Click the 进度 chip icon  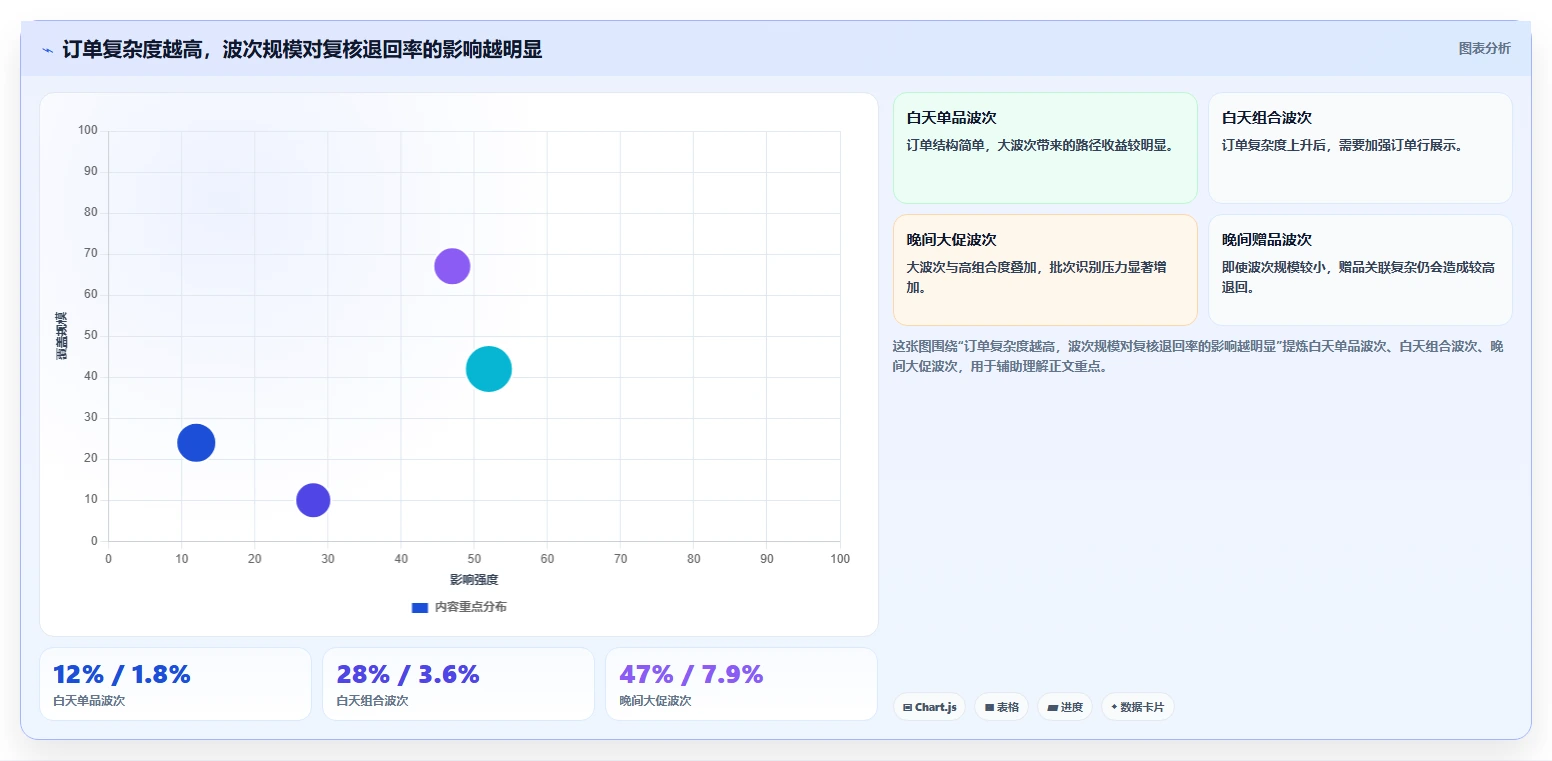(x=1052, y=707)
